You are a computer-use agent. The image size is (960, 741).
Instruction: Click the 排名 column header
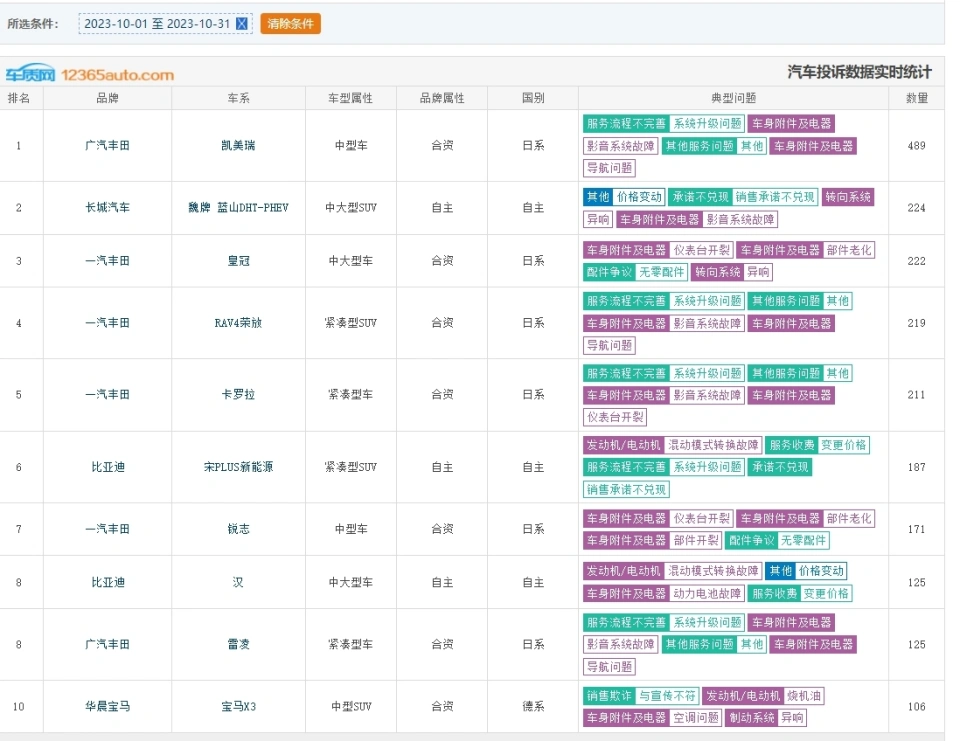coord(18,98)
